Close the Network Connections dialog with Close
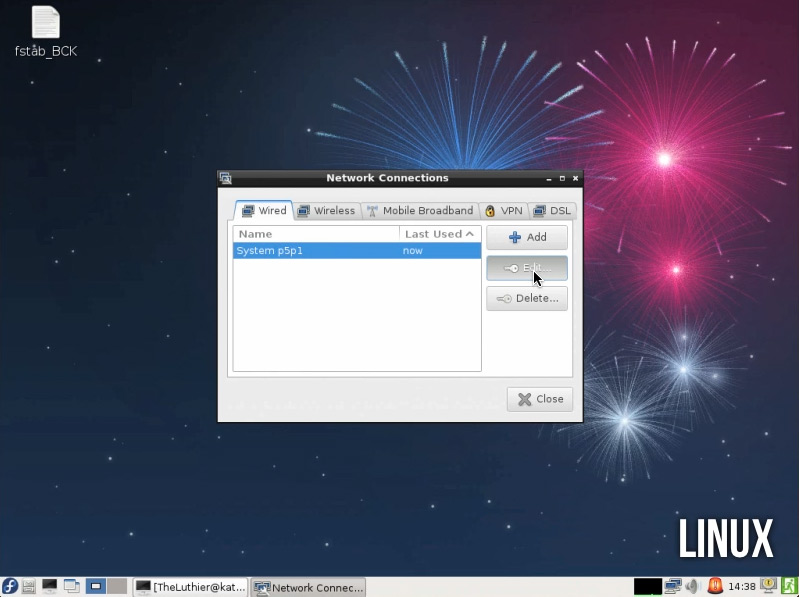Image resolution: width=799 pixels, height=597 pixels. [x=540, y=399]
